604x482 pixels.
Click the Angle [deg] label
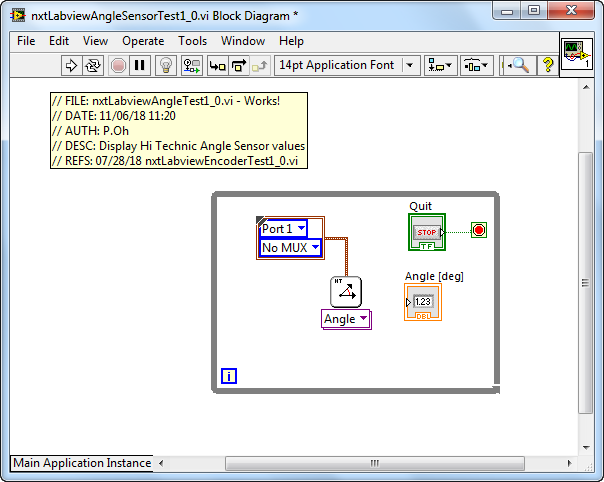coord(434,276)
